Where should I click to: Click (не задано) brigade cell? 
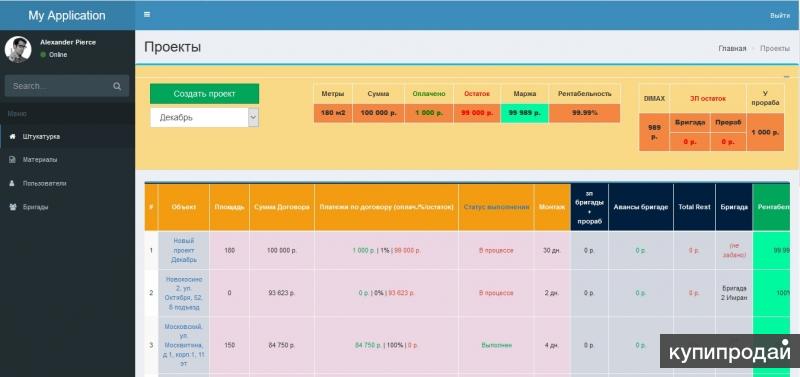coord(734,250)
